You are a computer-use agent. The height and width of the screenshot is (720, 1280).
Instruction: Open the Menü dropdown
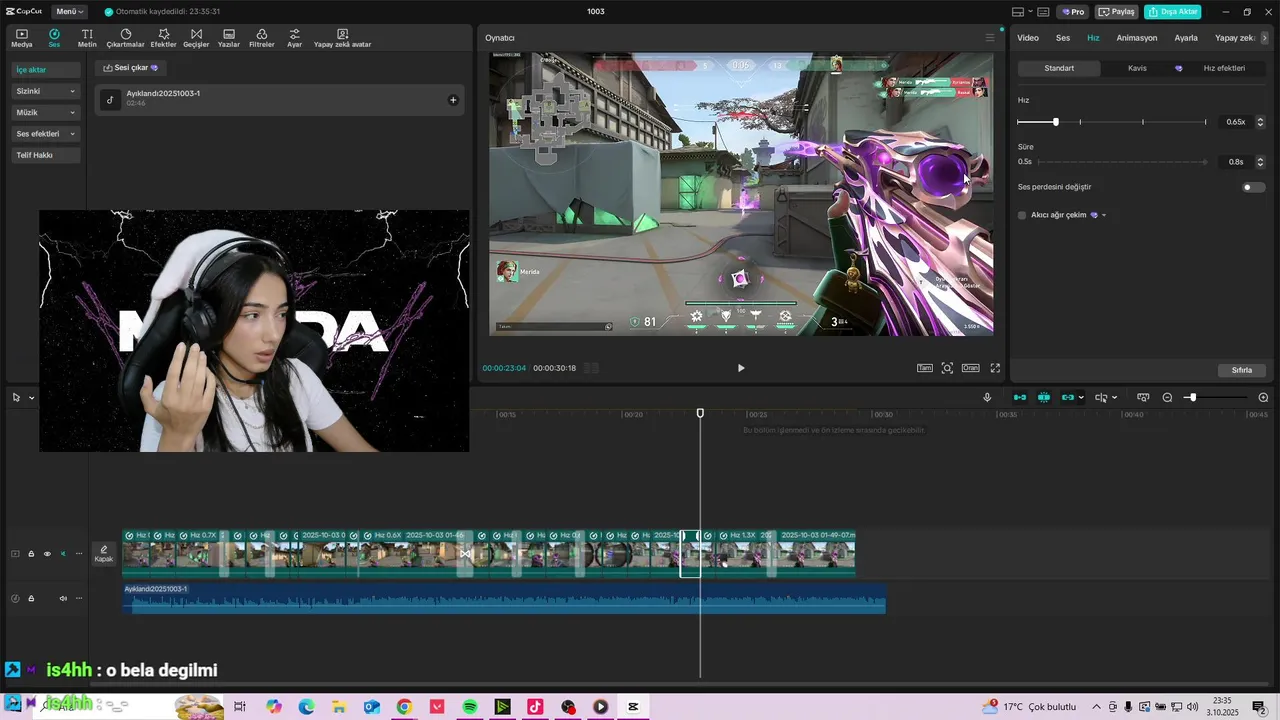pyautogui.click(x=70, y=12)
